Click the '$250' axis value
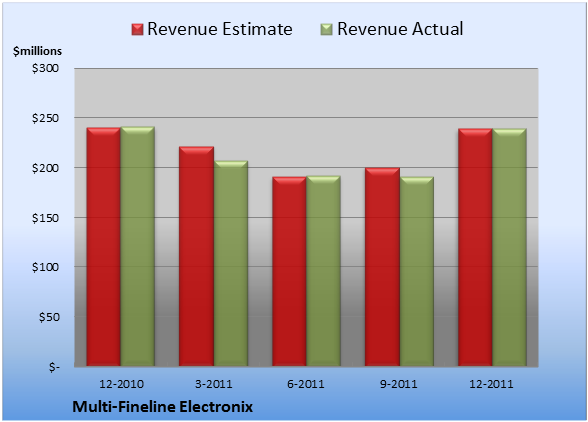This screenshot has height=422, width=588. click(45, 118)
